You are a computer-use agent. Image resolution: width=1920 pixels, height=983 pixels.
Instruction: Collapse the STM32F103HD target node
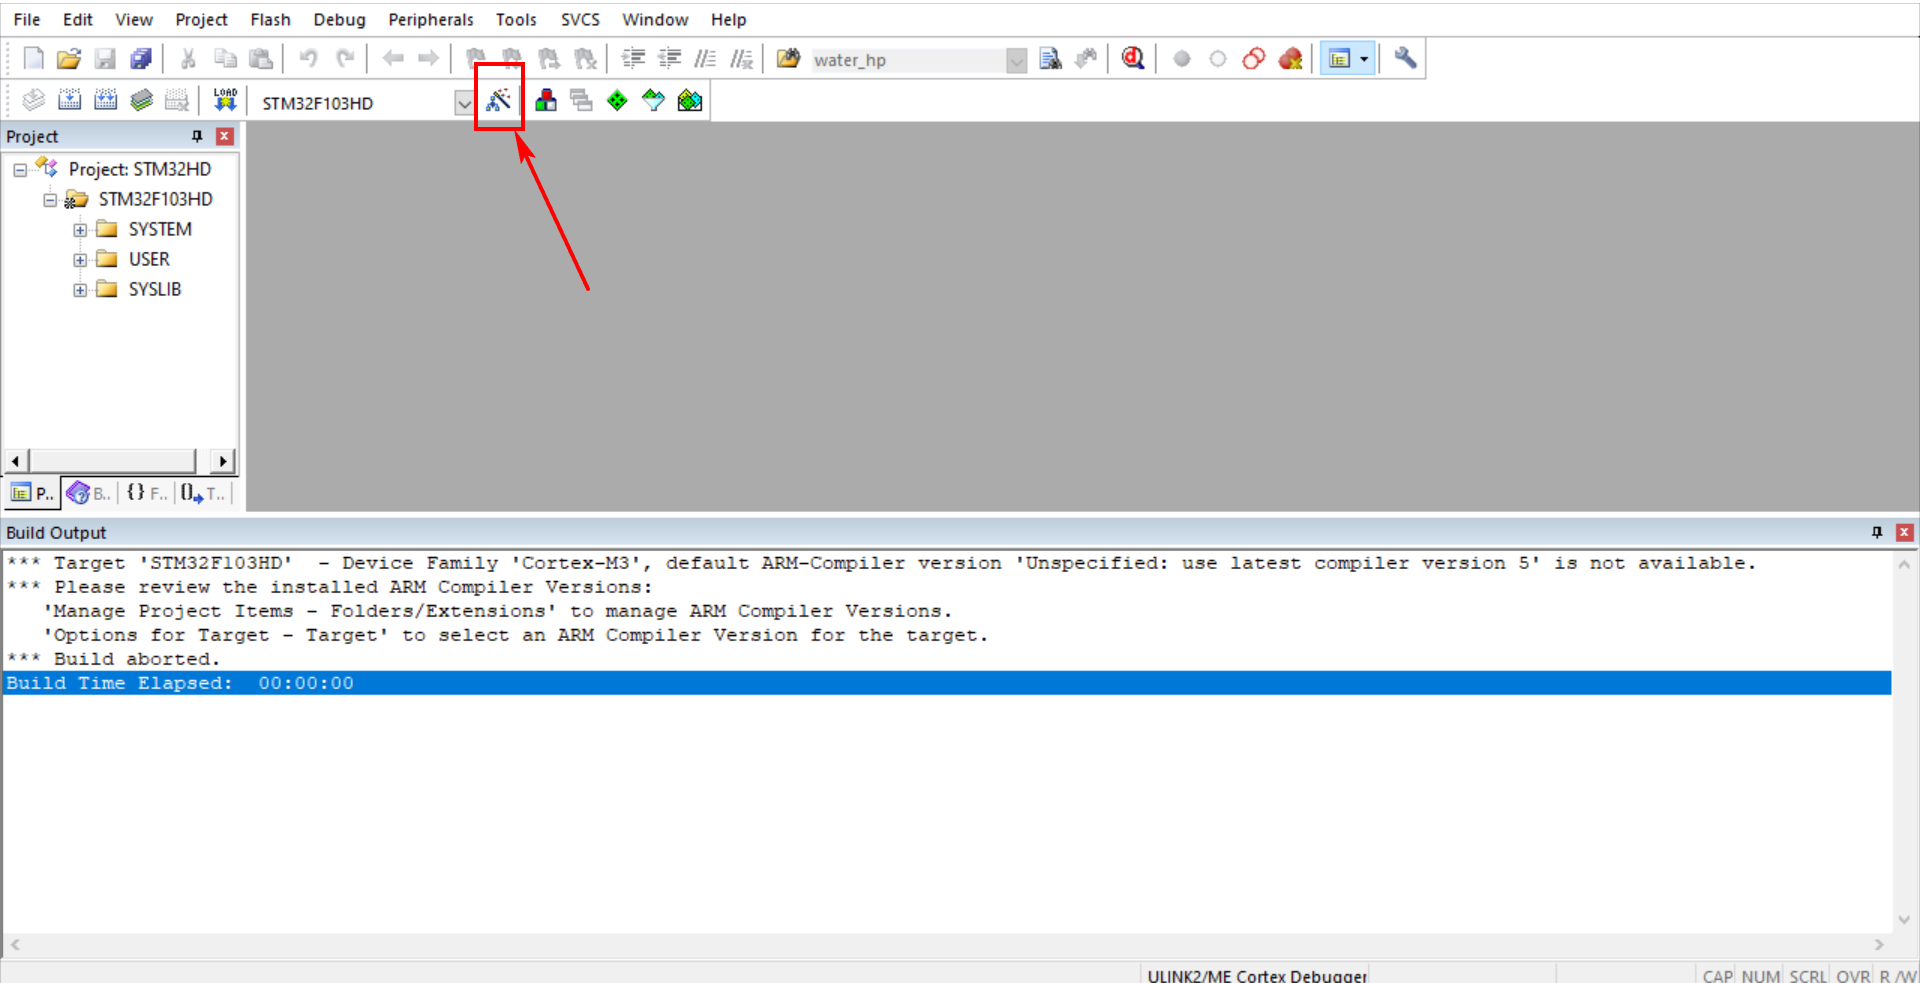(49, 200)
